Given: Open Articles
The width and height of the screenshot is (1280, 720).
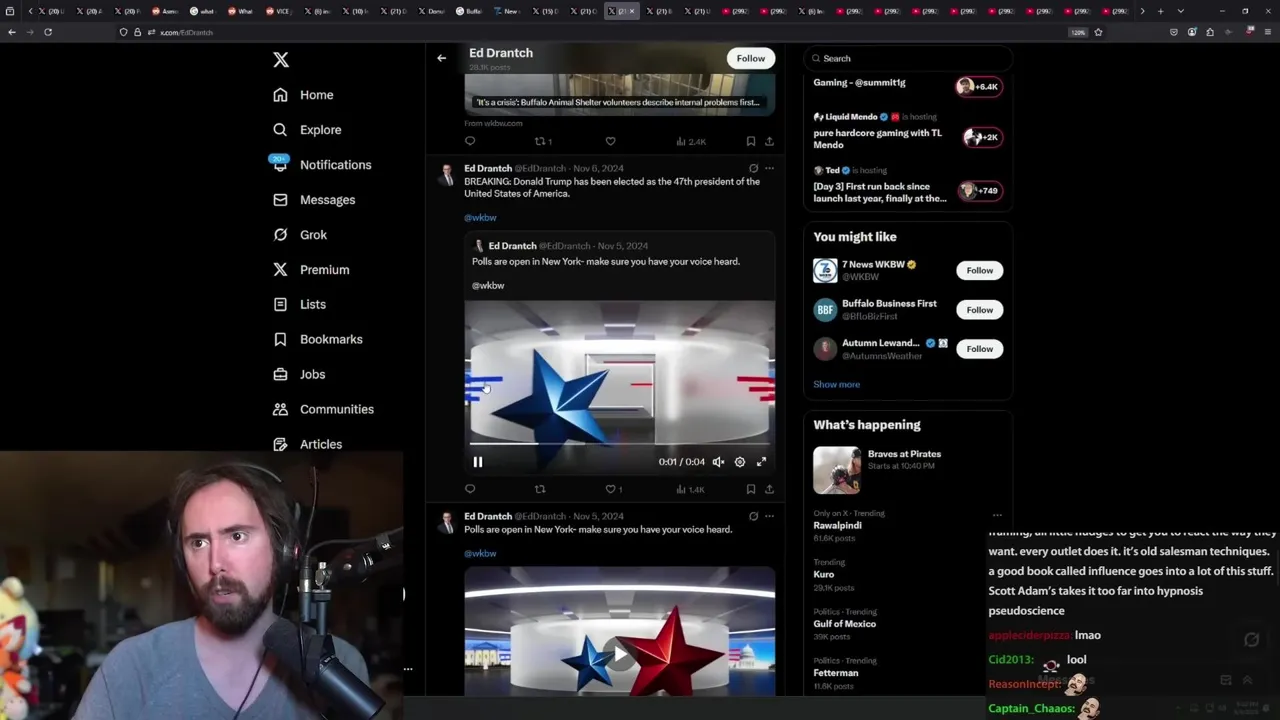Looking at the screenshot, I should click(x=307, y=444).
